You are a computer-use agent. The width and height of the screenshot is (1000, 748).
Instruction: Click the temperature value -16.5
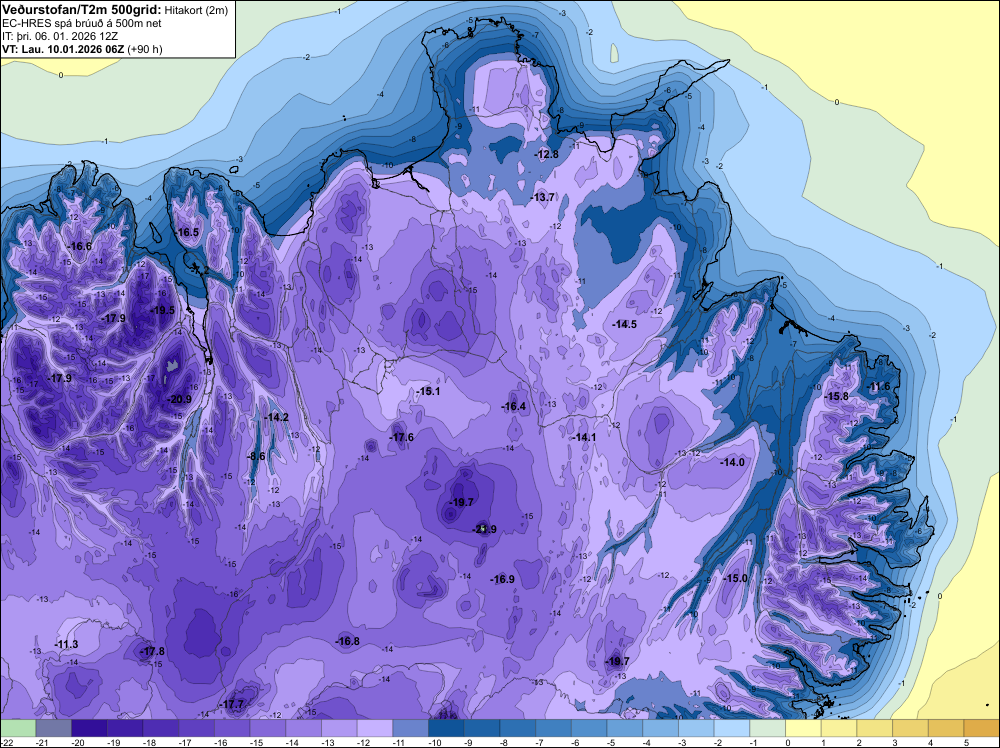187,232
